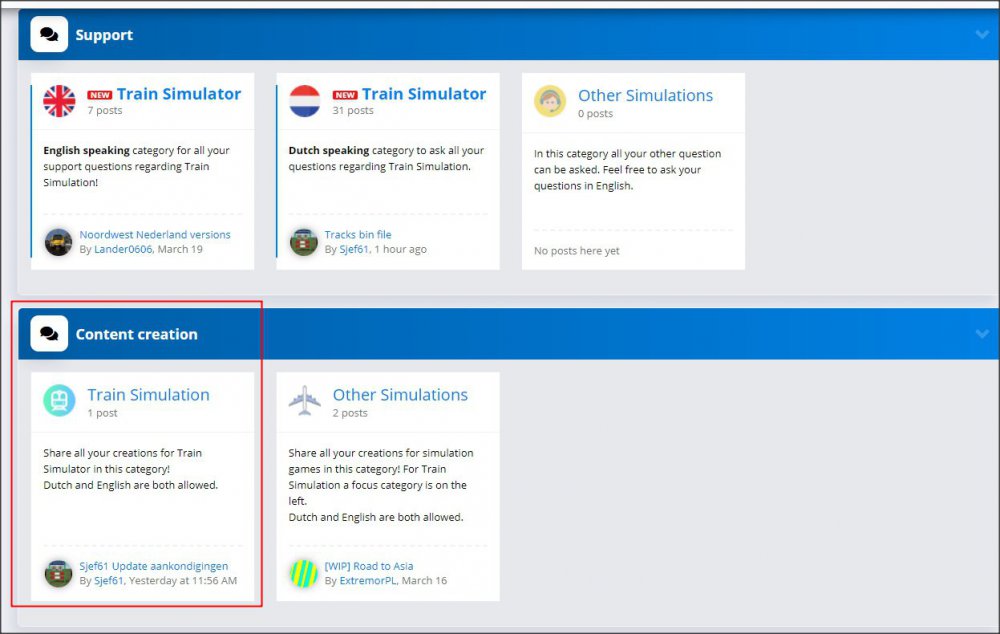1000x634 pixels.
Task: Open Dutch Train Simulator support forum title
Action: click(x=423, y=94)
